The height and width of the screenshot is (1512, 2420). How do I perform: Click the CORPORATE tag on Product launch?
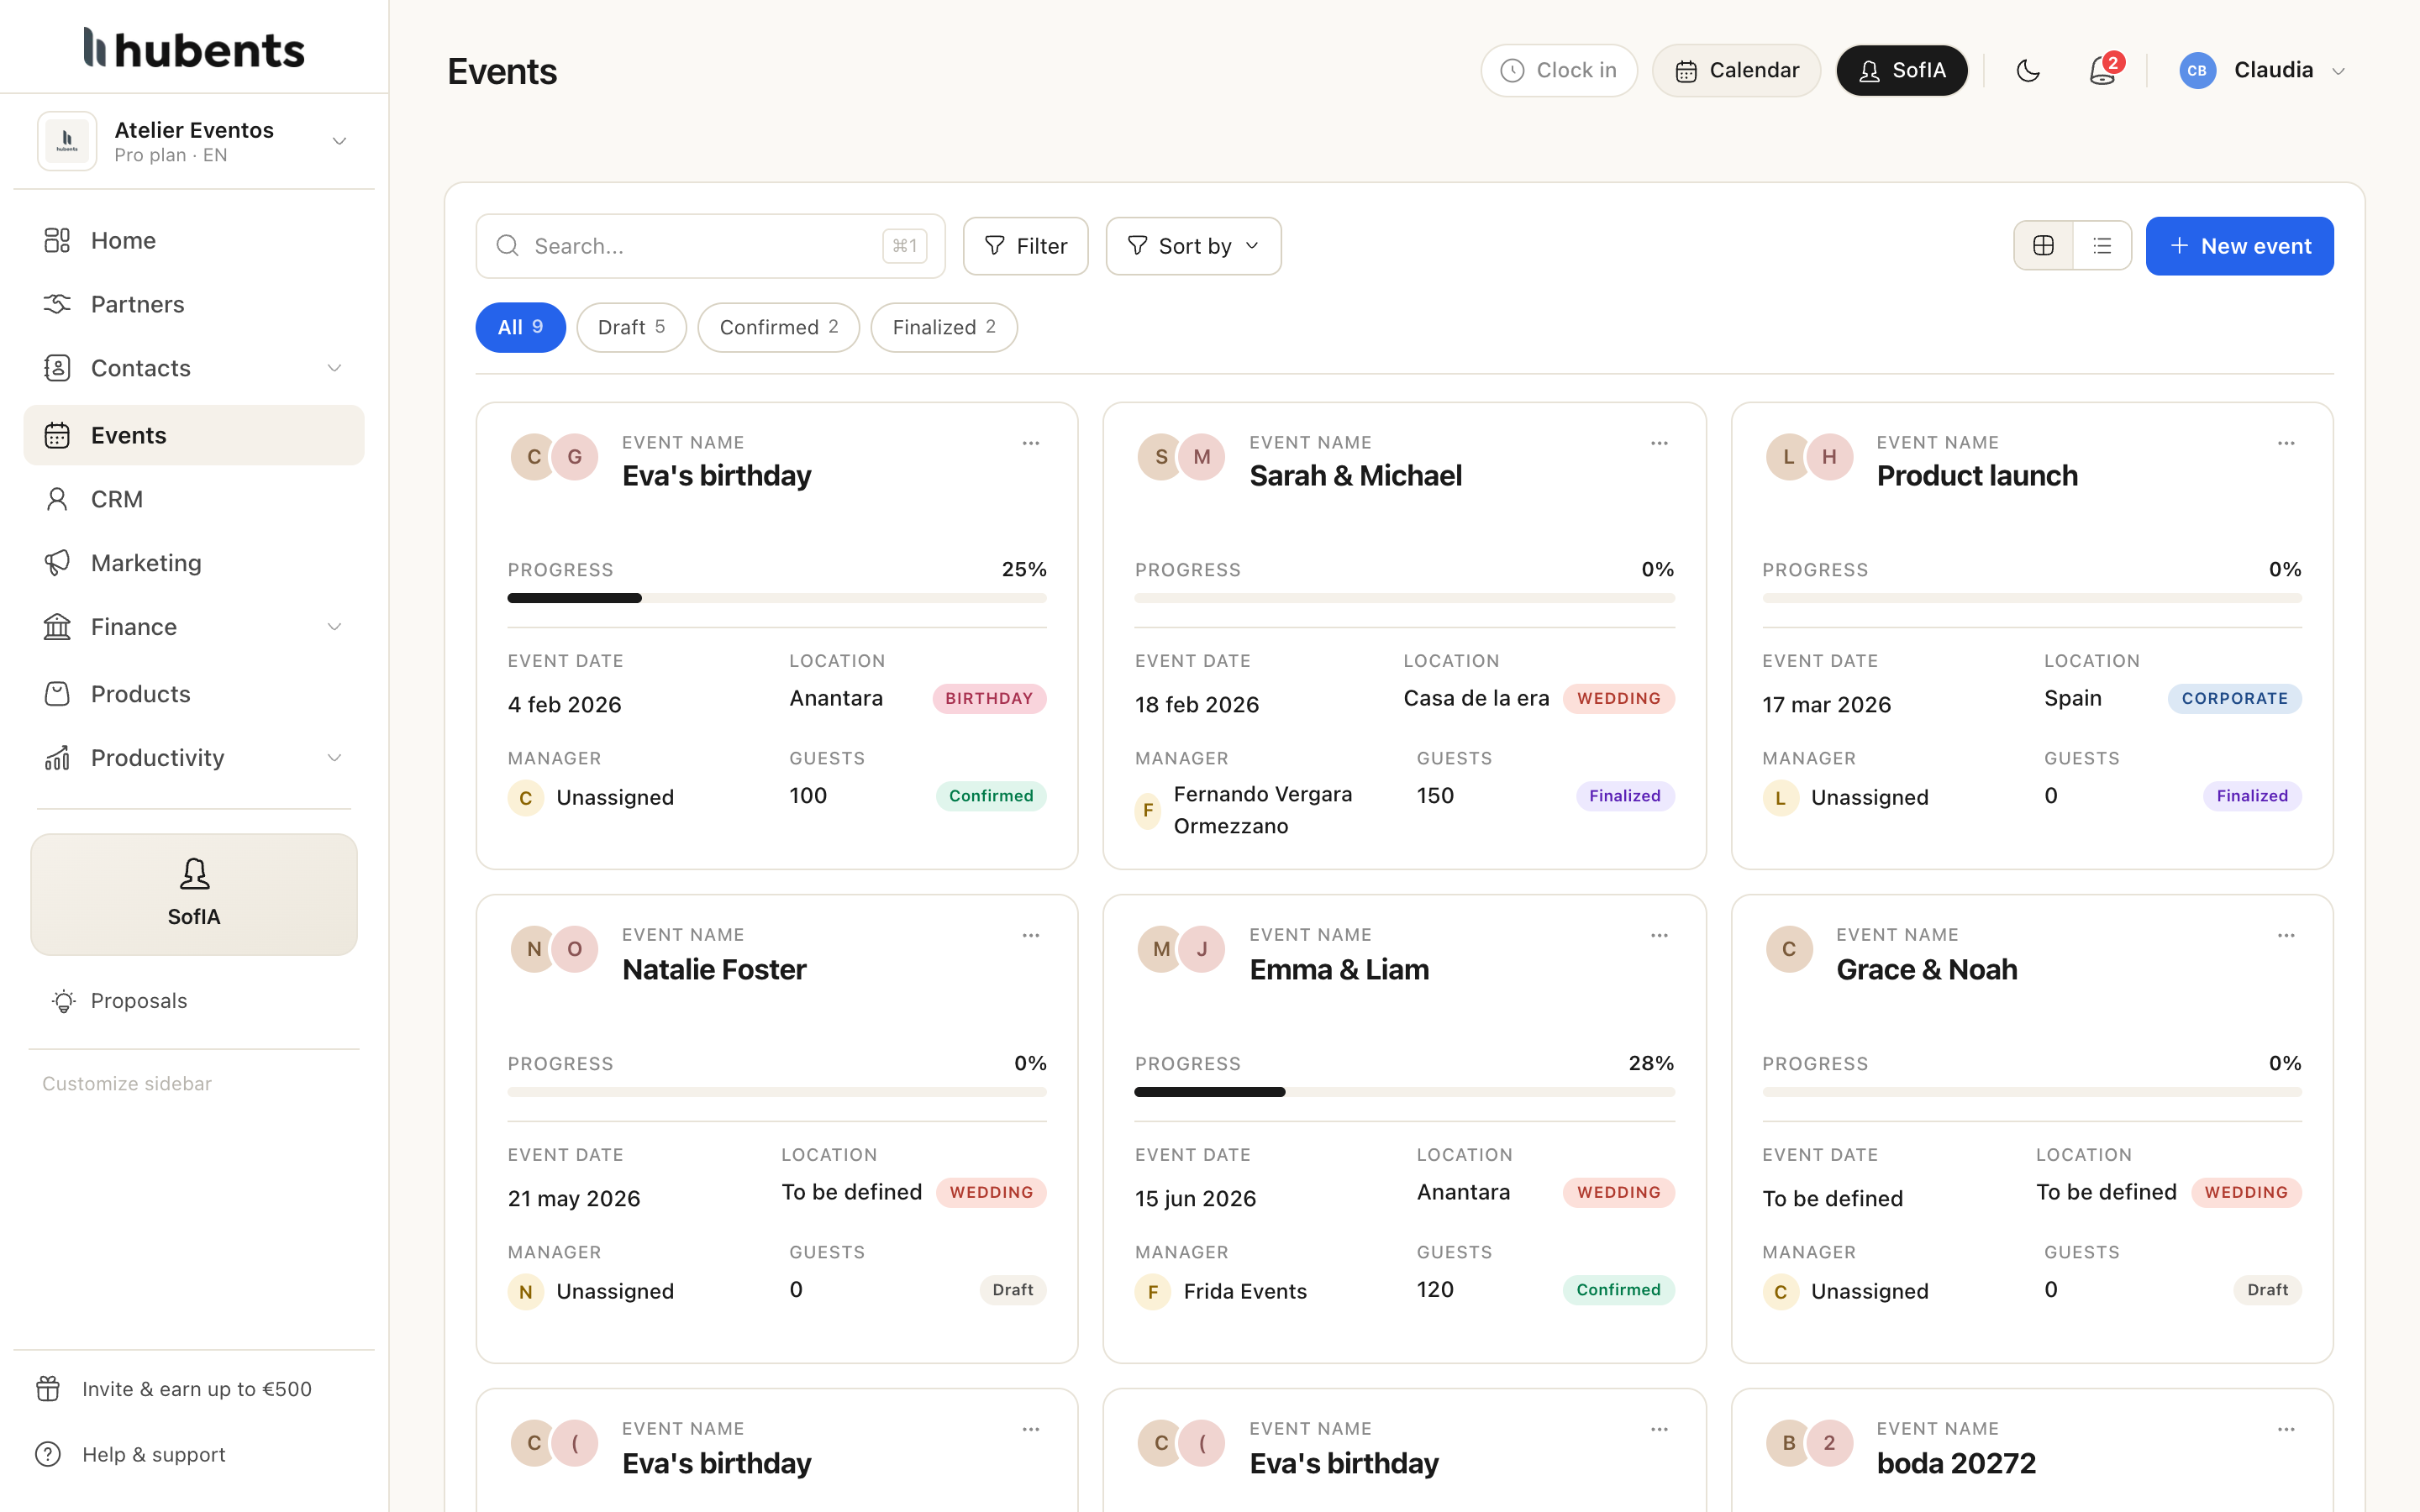tap(2234, 698)
